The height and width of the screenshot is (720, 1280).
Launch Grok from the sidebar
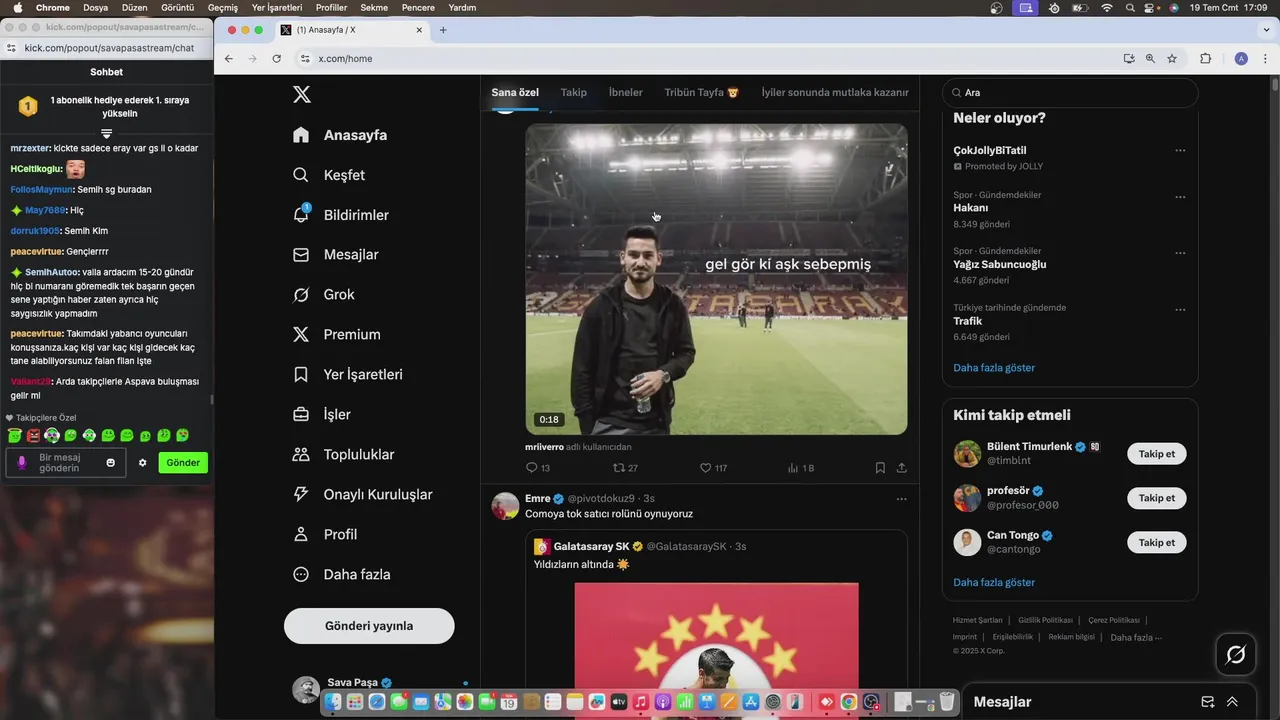[324, 295]
